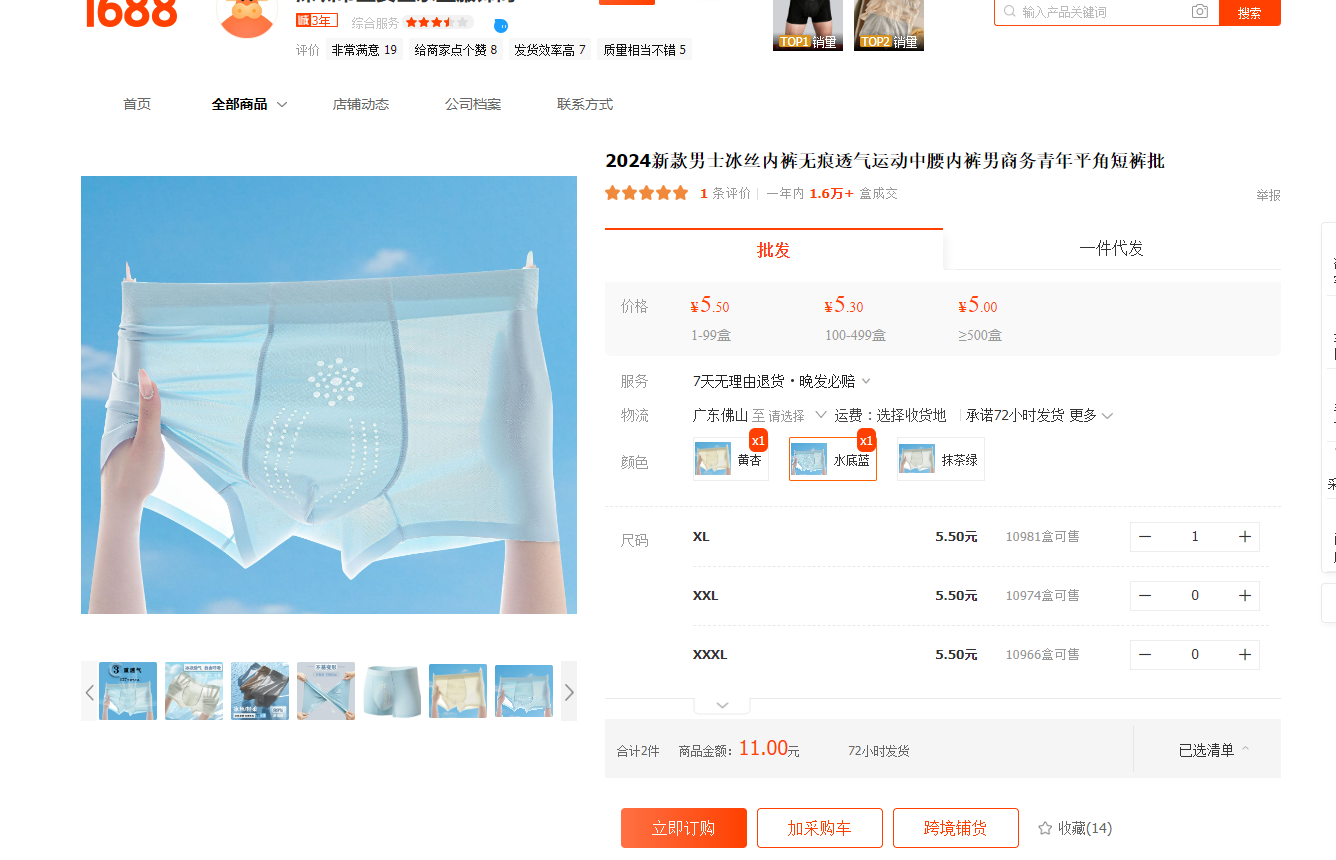Click the camera image search icon

pos(1199,12)
